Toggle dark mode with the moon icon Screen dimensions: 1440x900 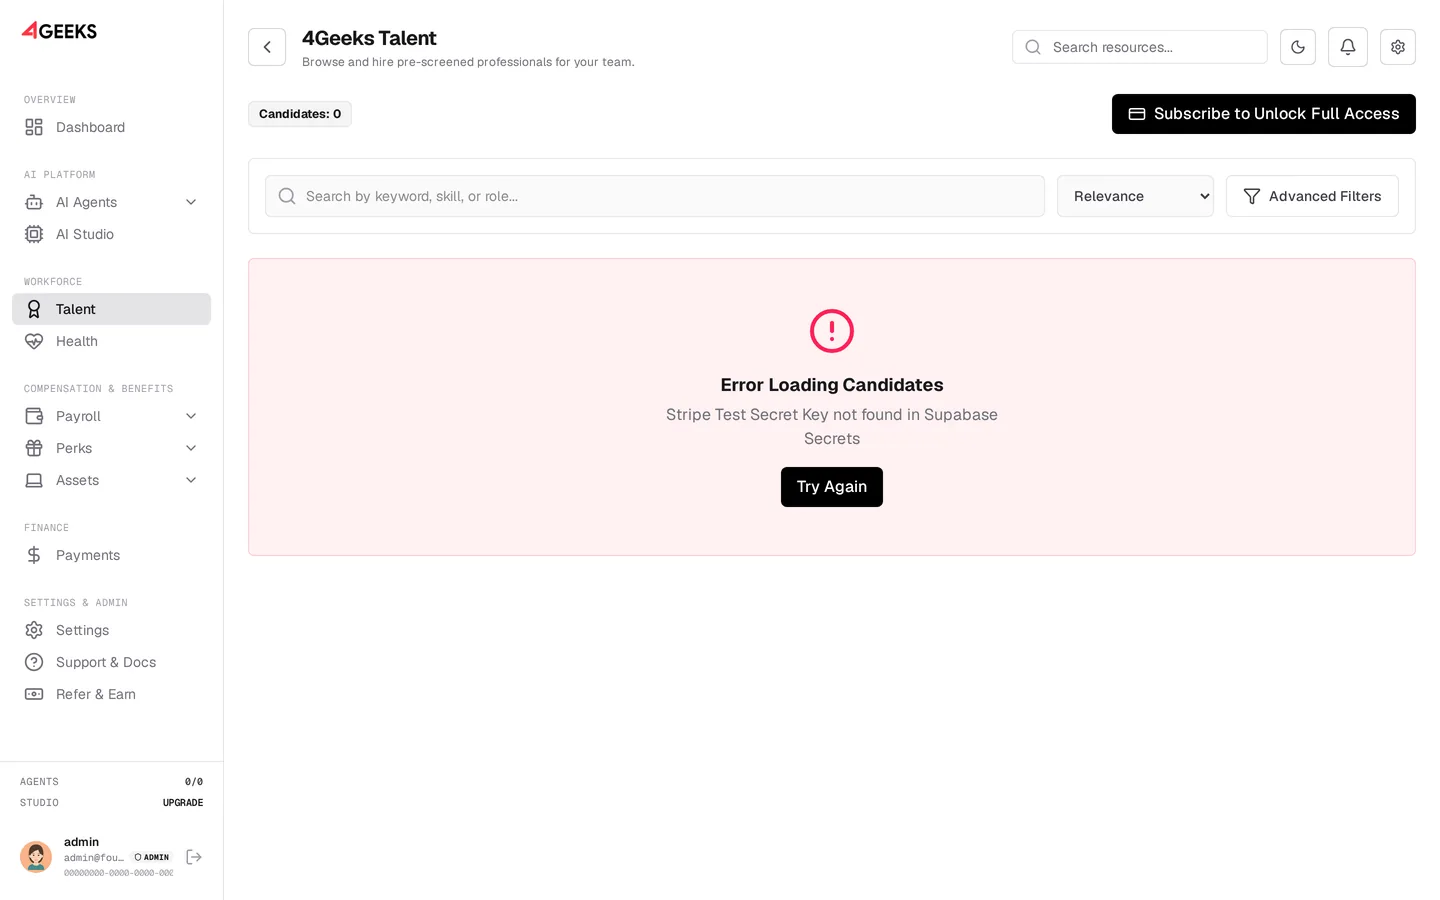[x=1298, y=47]
